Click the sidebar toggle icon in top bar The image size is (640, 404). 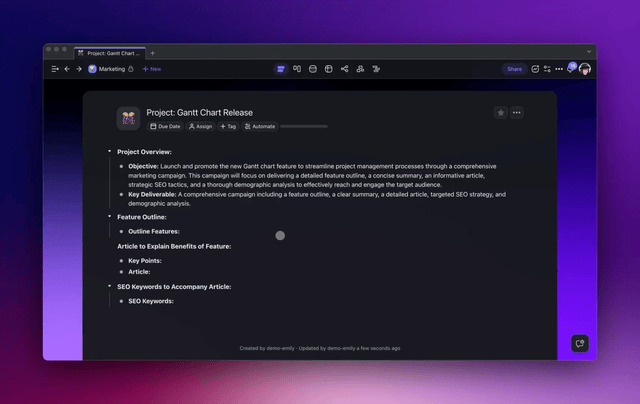pyautogui.click(x=55, y=69)
